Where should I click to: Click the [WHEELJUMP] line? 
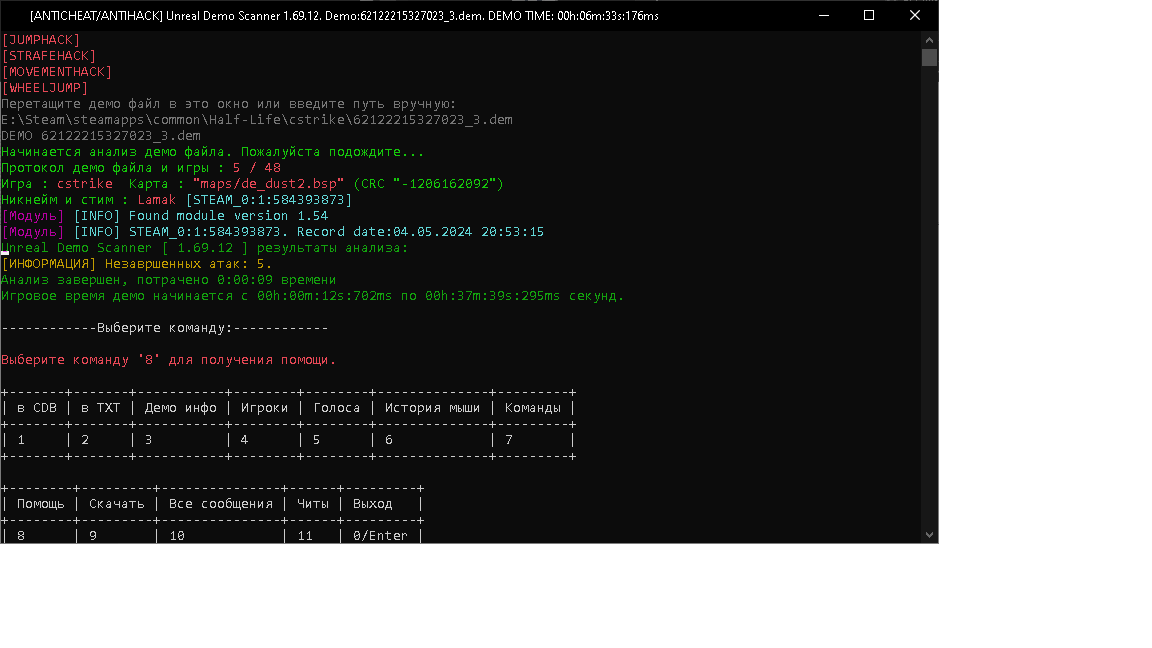(45, 88)
